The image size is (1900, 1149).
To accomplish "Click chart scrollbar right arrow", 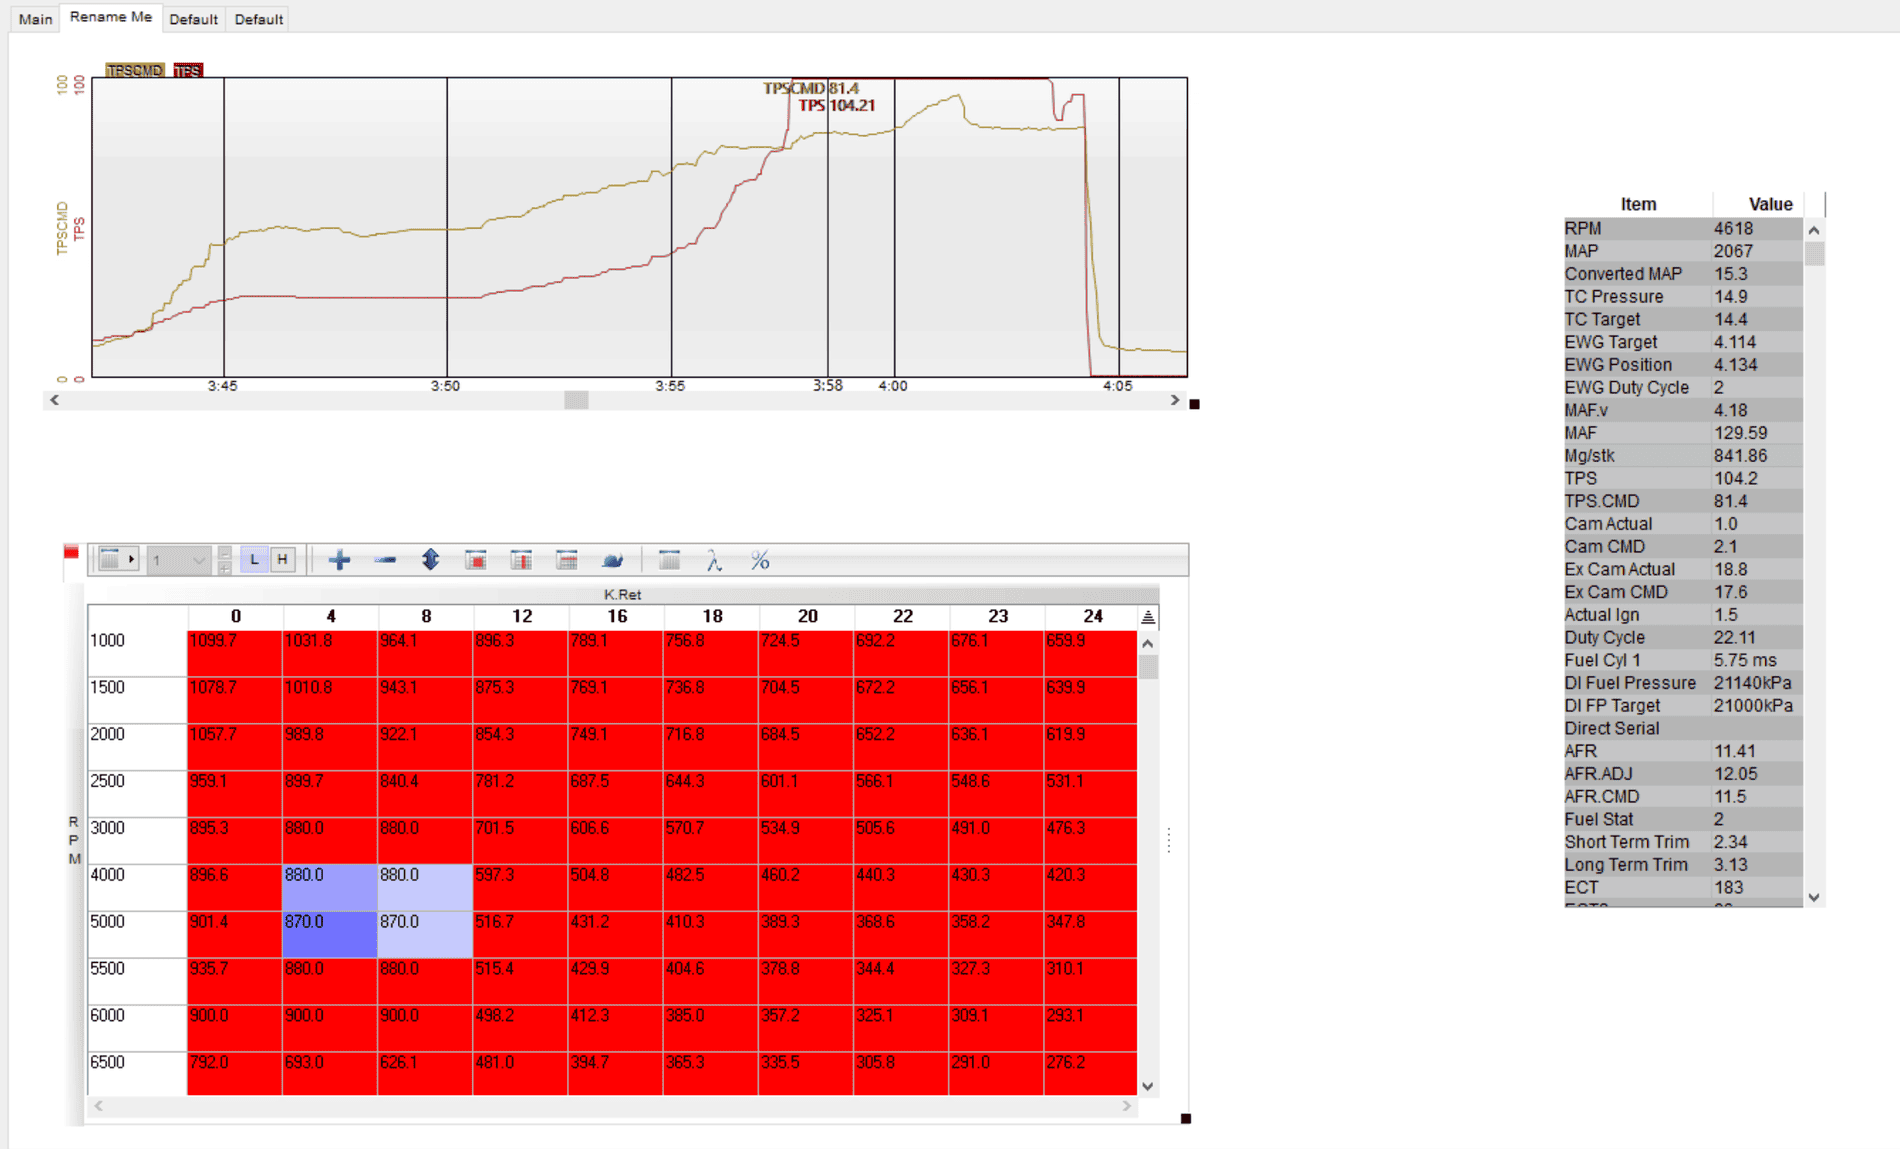I will (x=1175, y=400).
